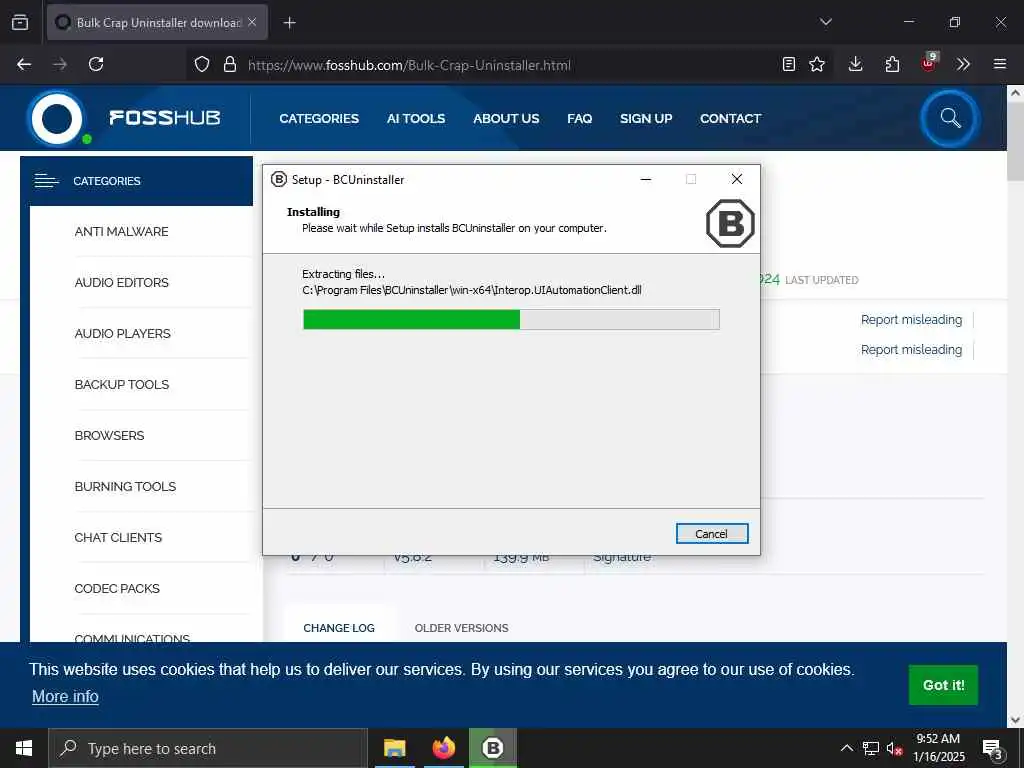Open CODEC PACKS category

[x=117, y=588]
